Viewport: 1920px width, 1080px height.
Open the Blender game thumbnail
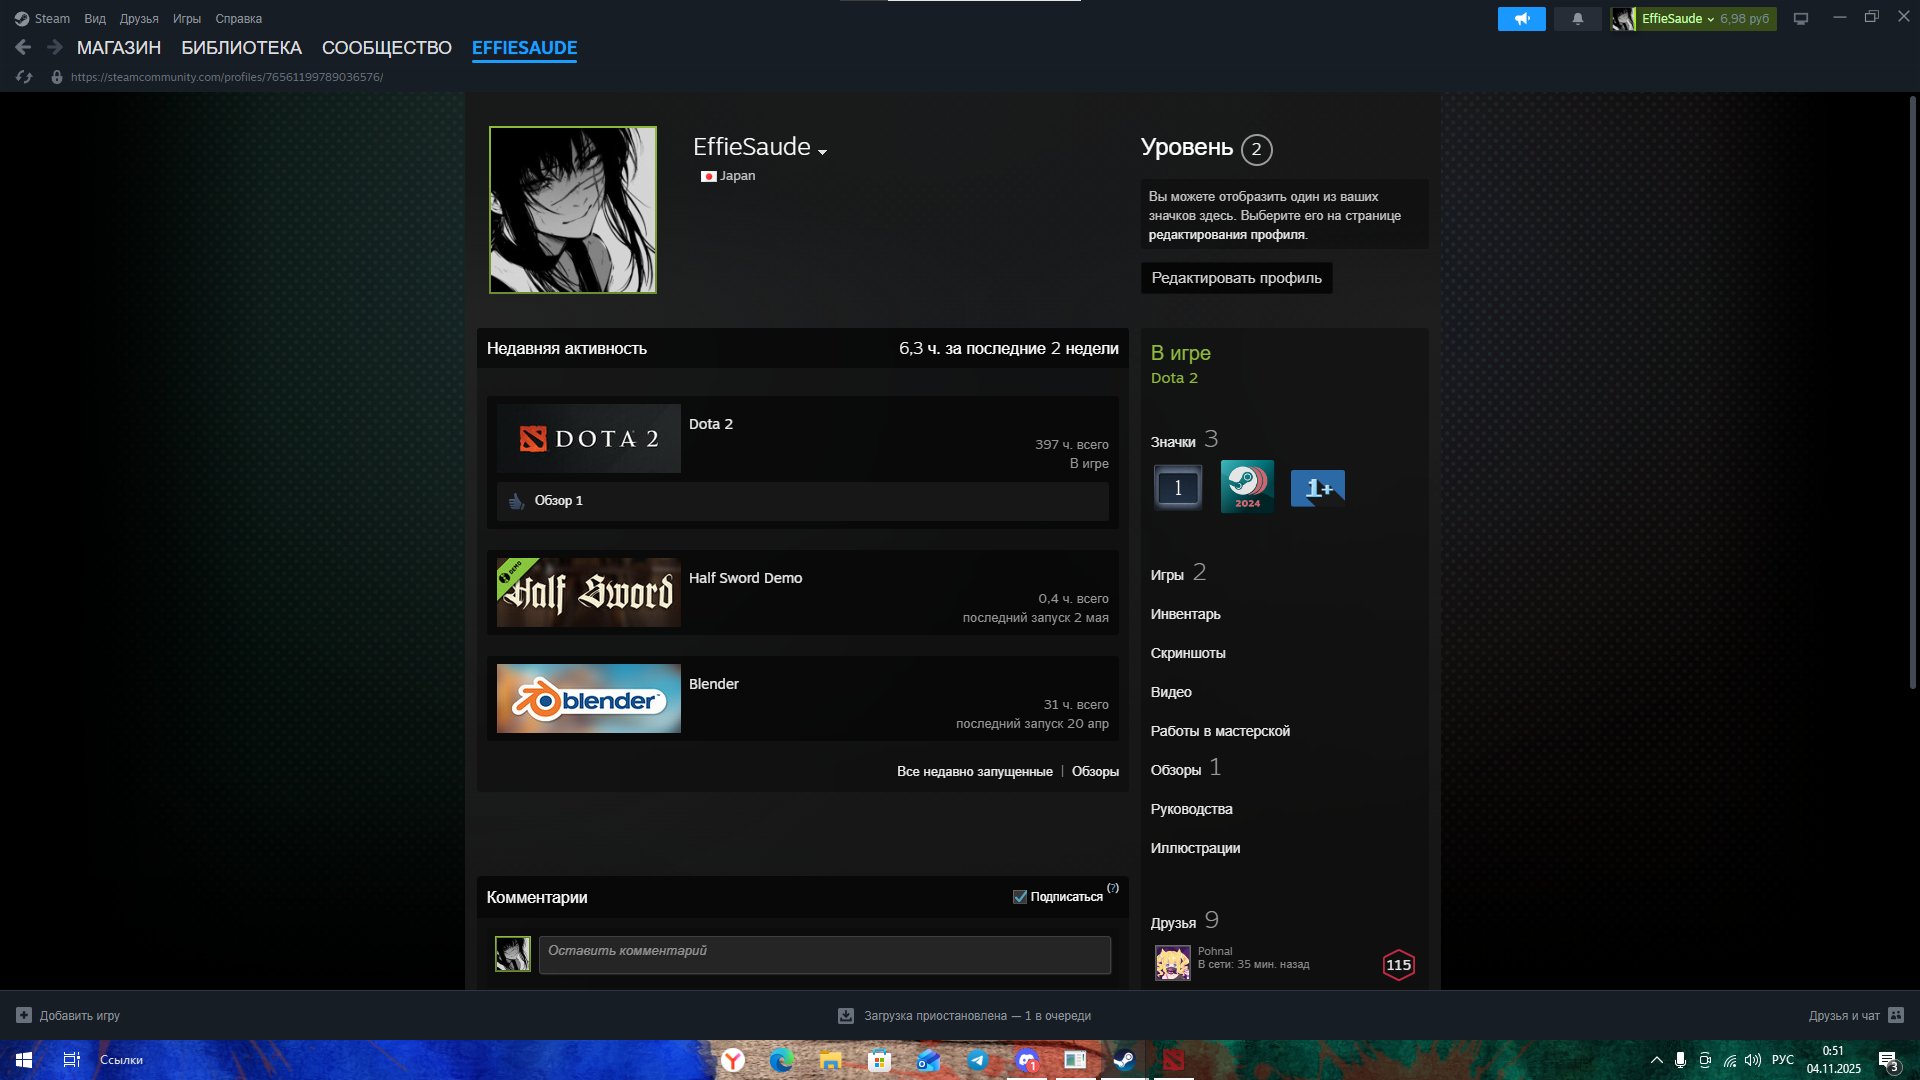tap(588, 699)
